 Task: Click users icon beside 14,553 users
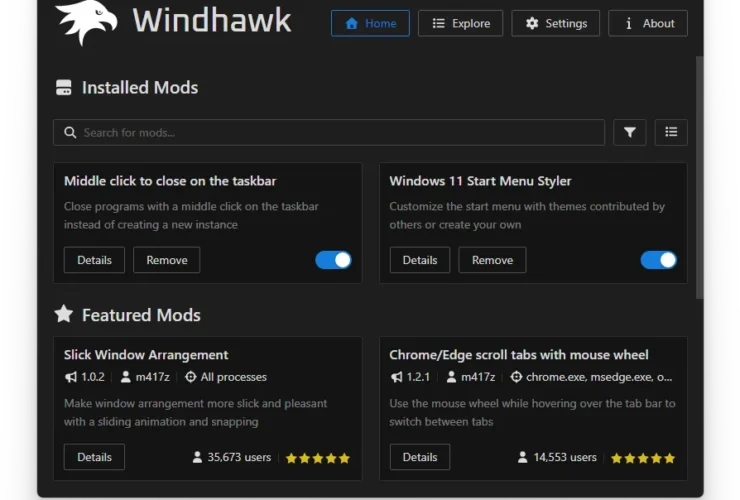click(522, 457)
